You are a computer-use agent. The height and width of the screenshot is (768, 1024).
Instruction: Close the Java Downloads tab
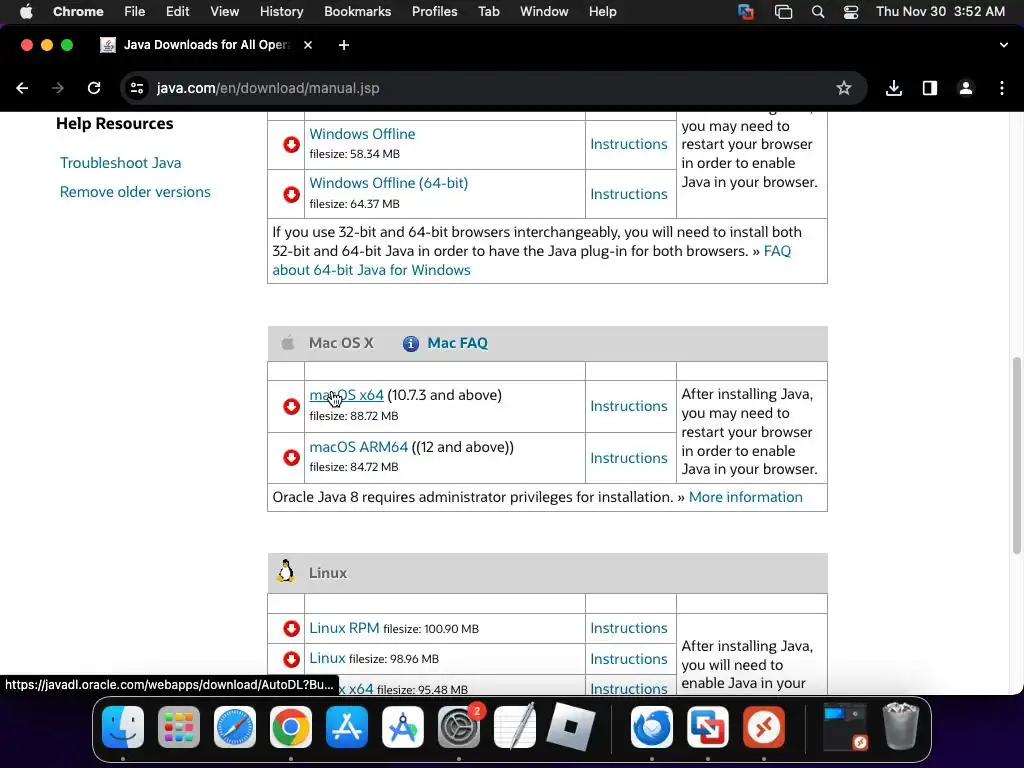[308, 45]
